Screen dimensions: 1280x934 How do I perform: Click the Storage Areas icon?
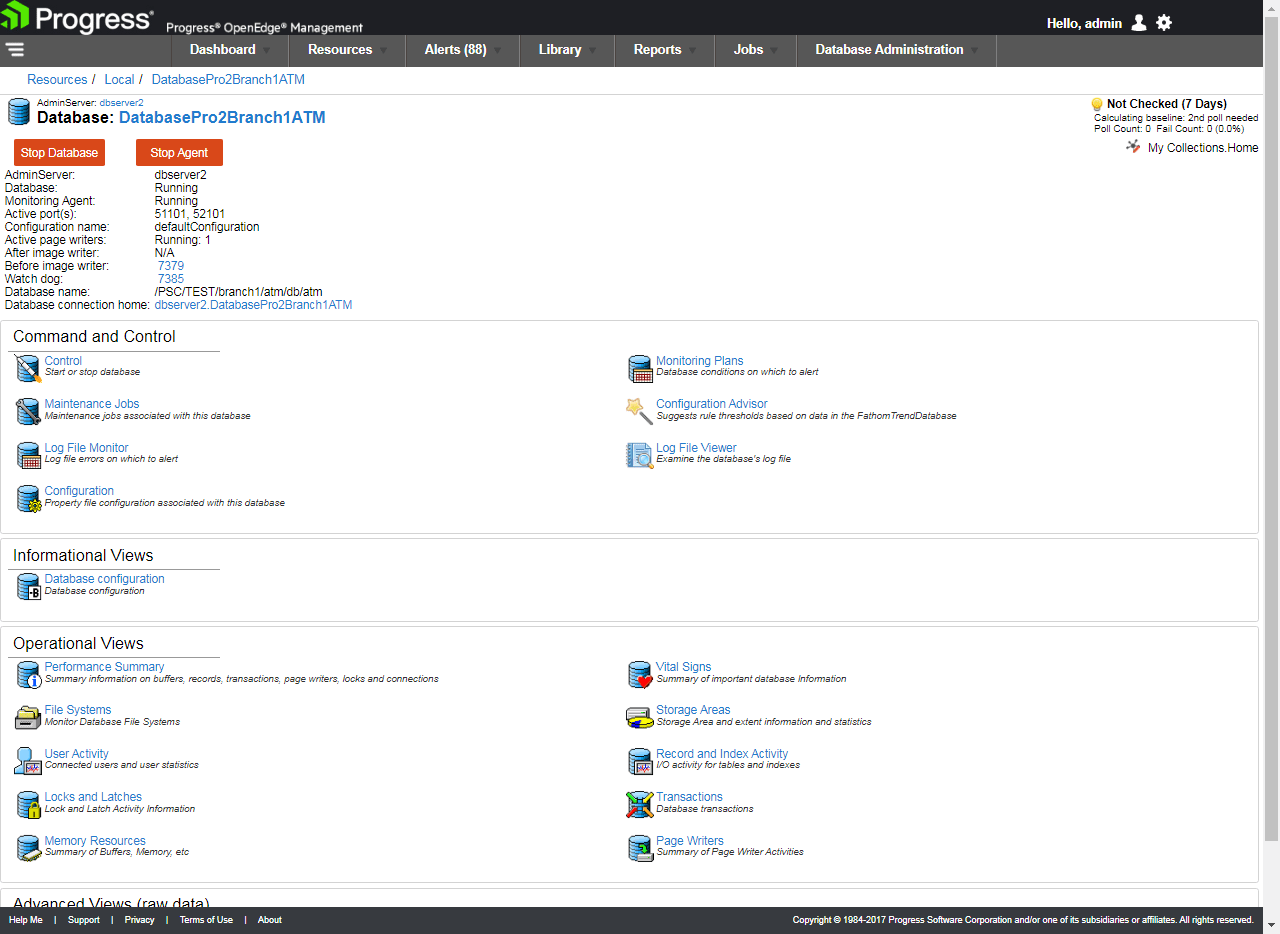[x=640, y=717]
